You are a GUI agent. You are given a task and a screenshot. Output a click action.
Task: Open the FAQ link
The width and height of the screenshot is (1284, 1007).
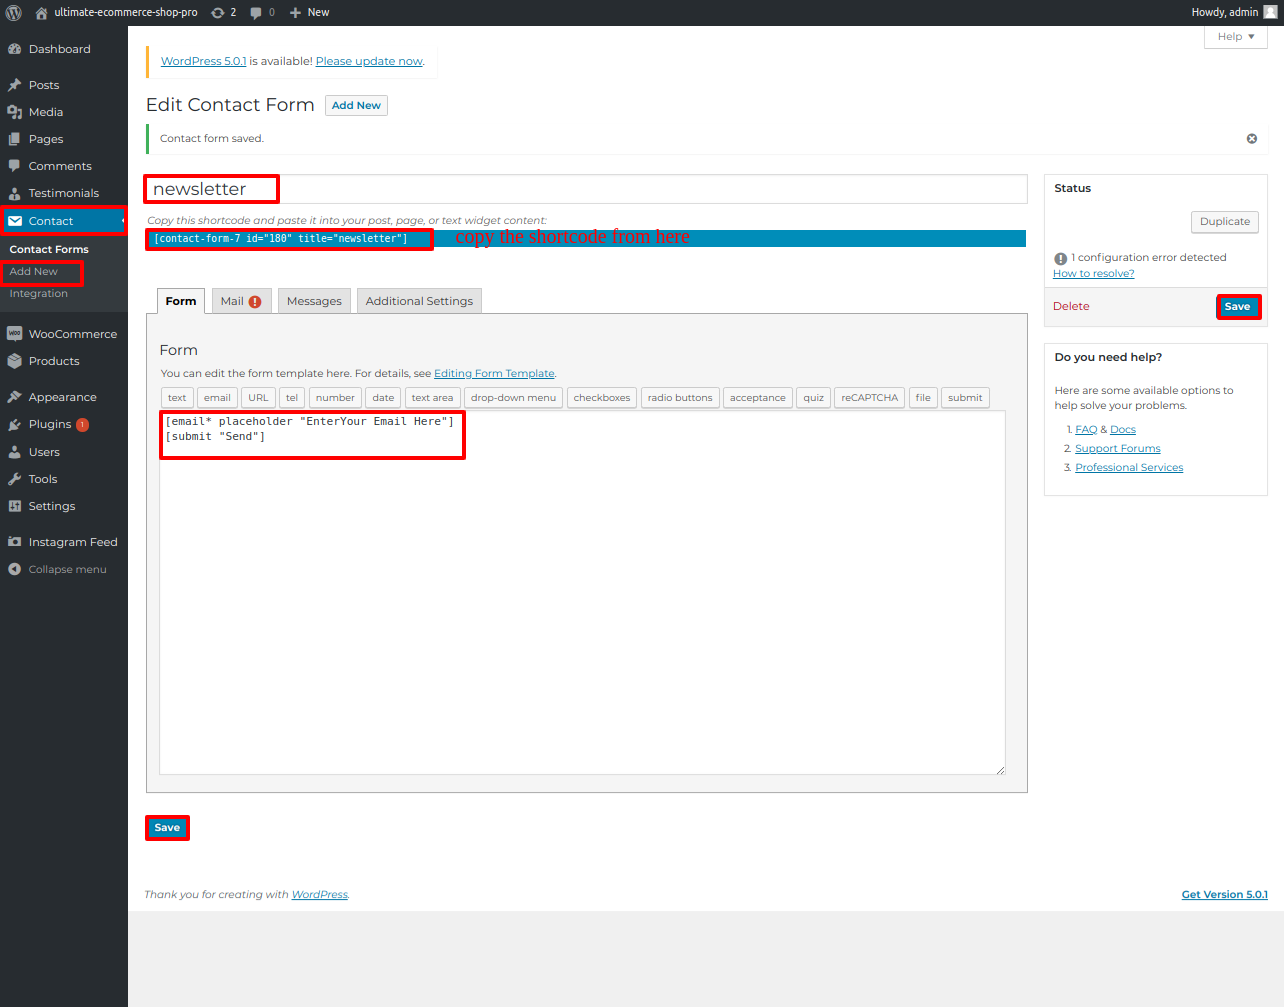(x=1086, y=429)
